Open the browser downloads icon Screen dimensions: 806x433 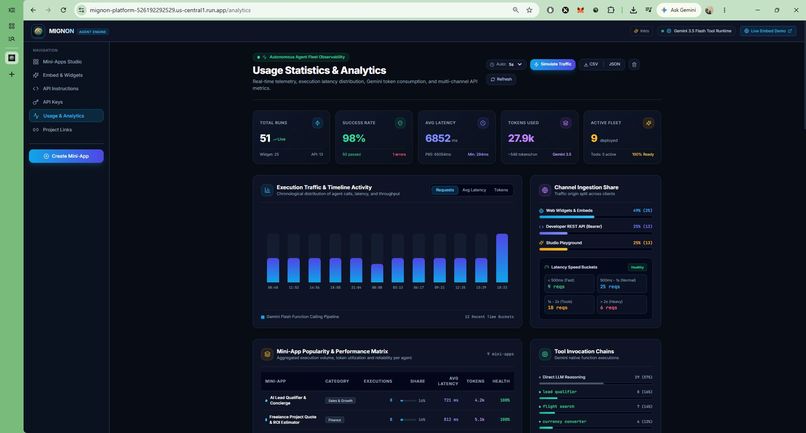pos(633,10)
